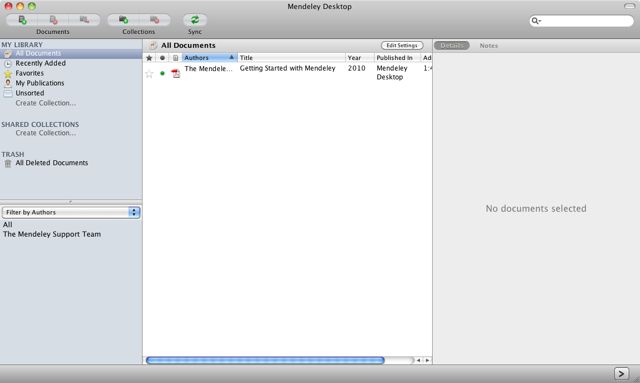Sort by the star favorites column header

[x=149, y=58]
